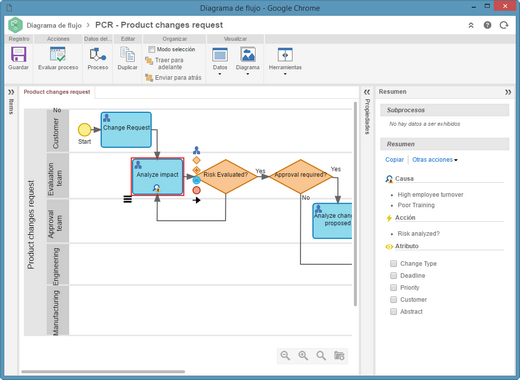Screen dimensions: 520x380
Task: Click the zoom in magnifier icon
Action: click(303, 356)
